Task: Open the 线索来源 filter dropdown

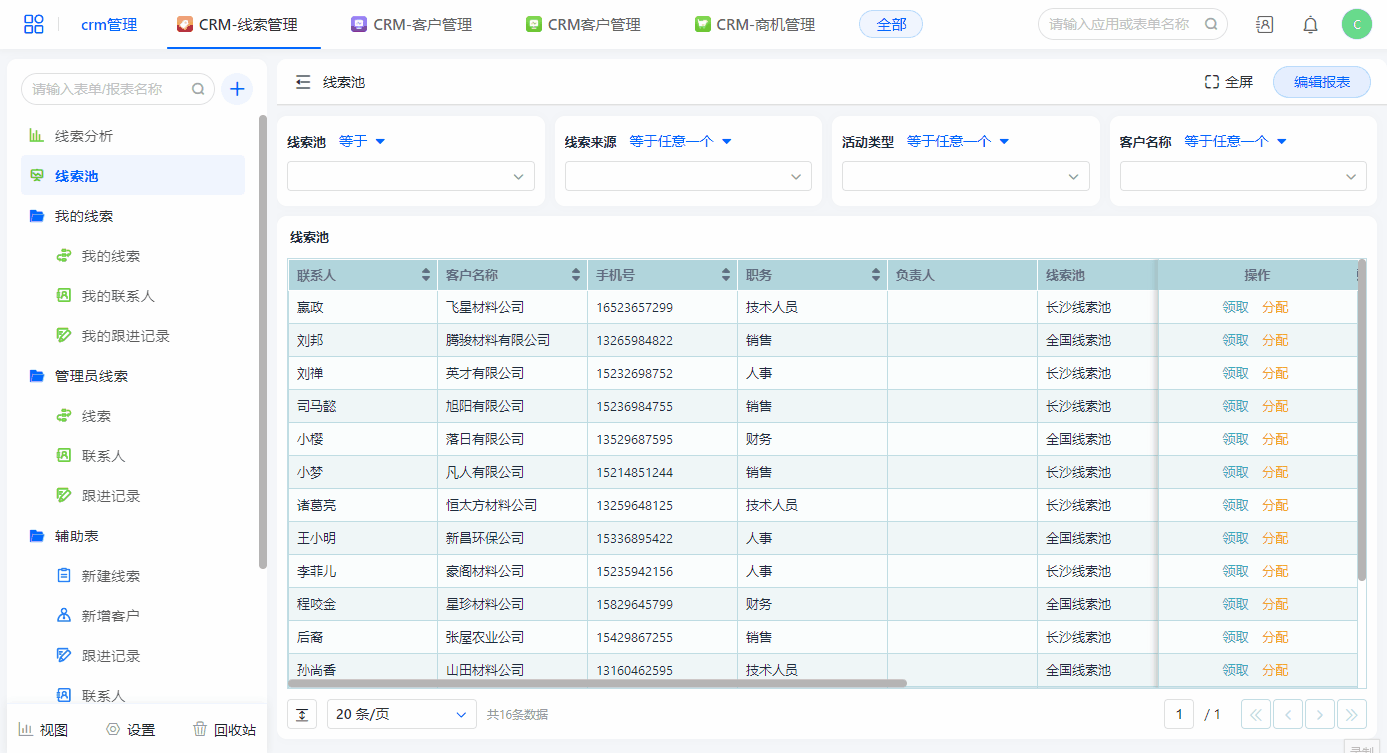Action: [687, 177]
